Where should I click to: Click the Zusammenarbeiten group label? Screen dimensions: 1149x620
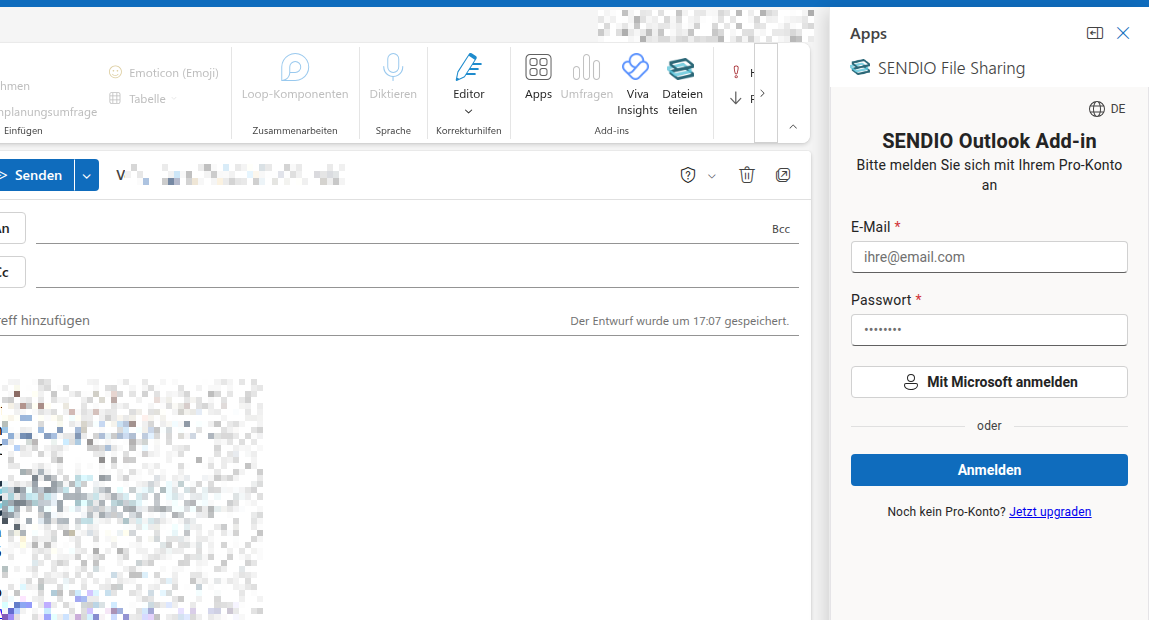pyautogui.click(x=295, y=130)
